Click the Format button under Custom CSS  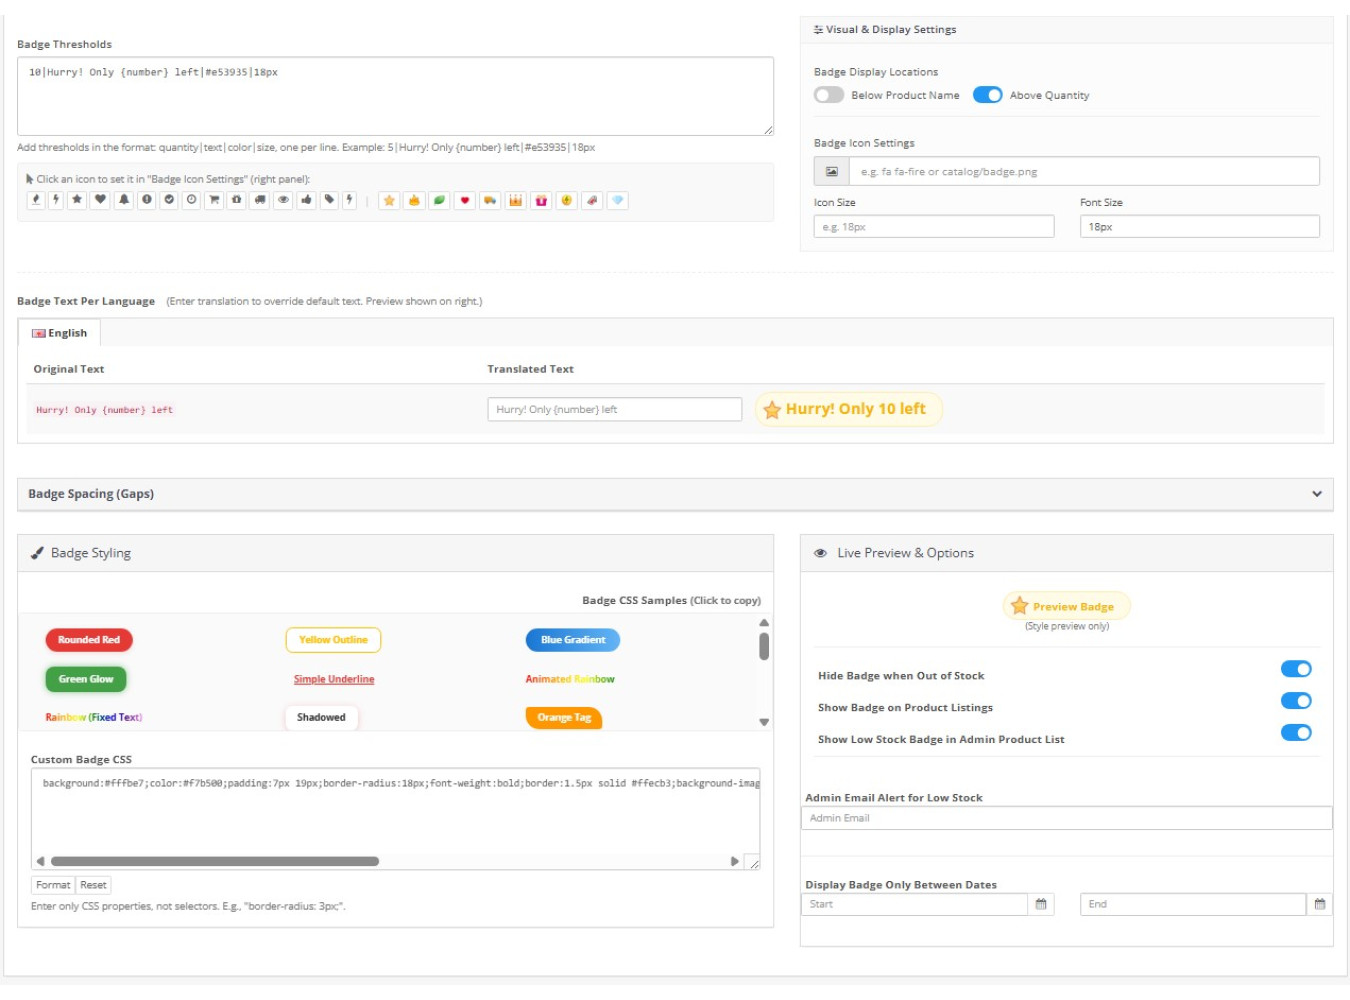coord(53,885)
